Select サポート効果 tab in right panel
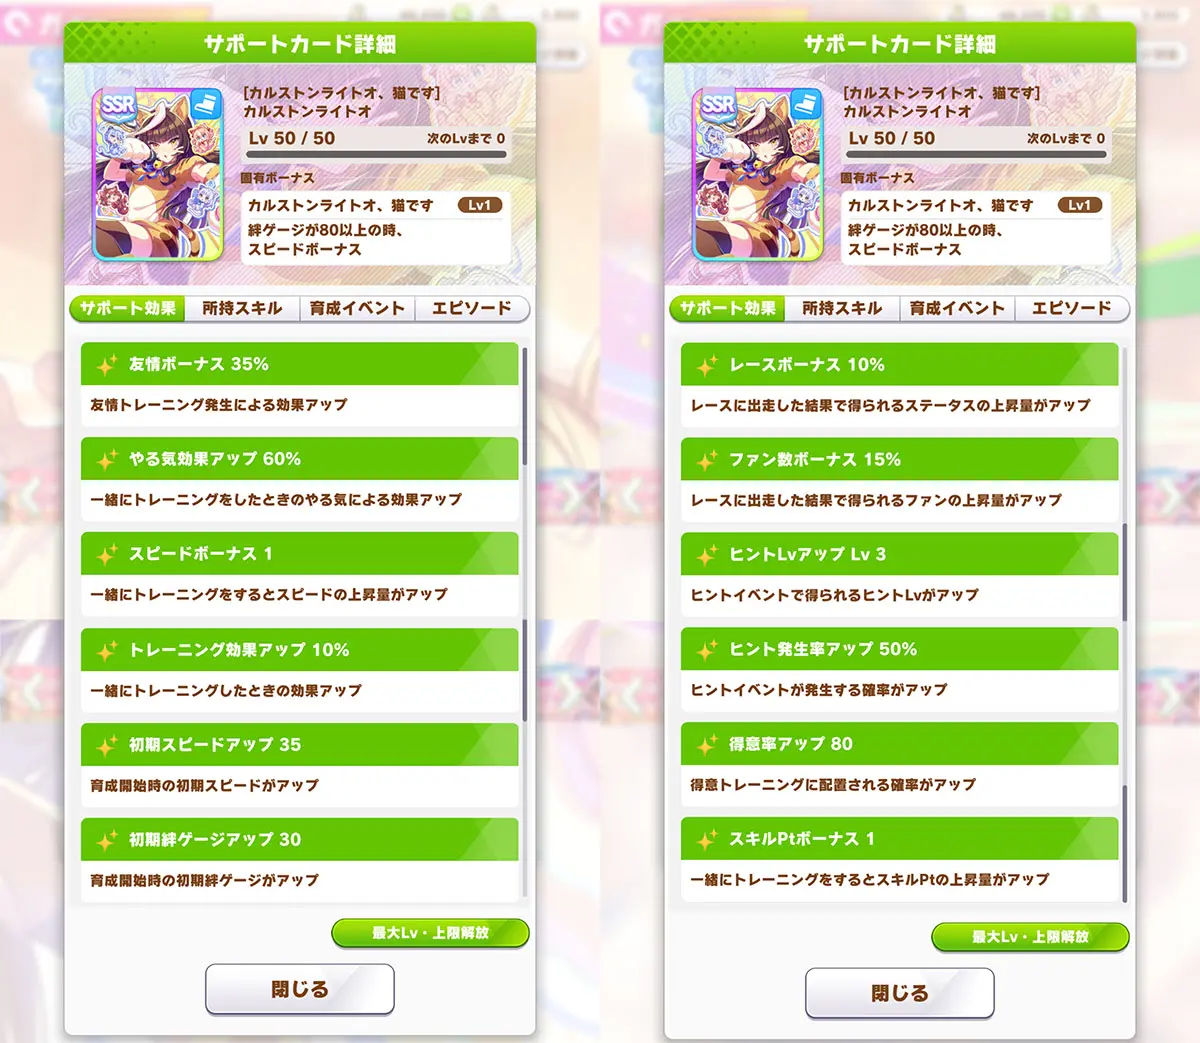The image size is (1200, 1043). pos(727,308)
